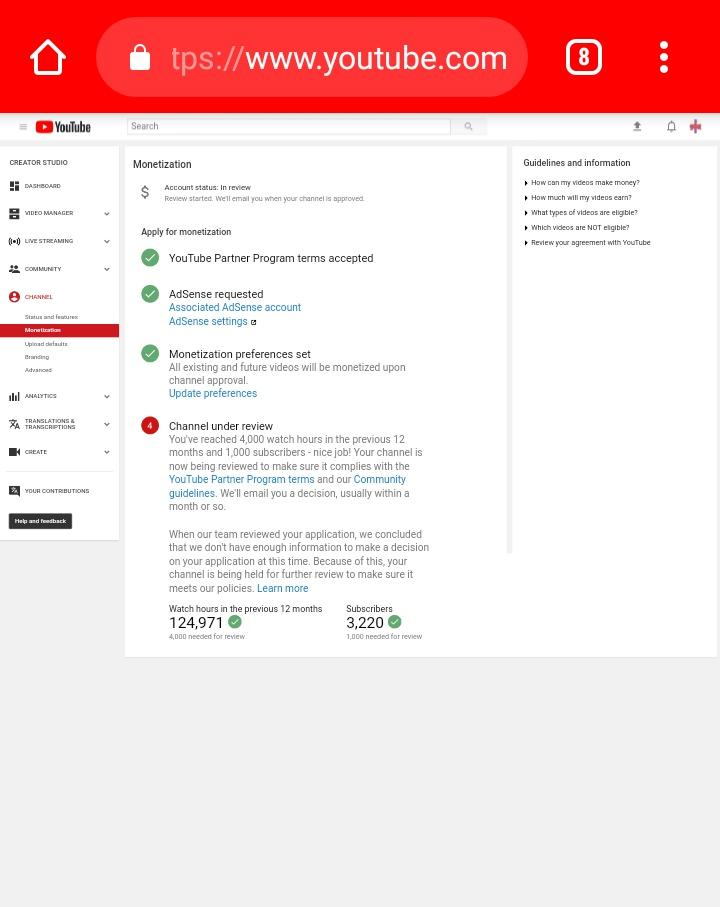This screenshot has height=907, width=720.
Task: Open the notifications bell
Action: [x=671, y=126]
